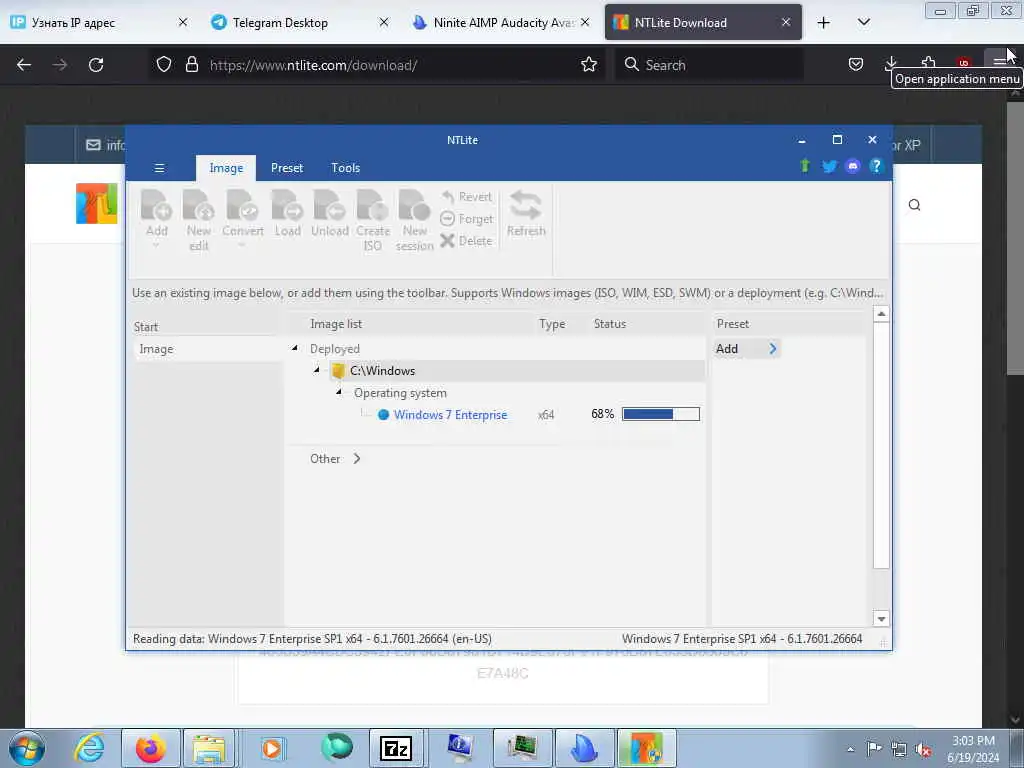
Task: Expand the Other section chevron
Action: click(357, 458)
